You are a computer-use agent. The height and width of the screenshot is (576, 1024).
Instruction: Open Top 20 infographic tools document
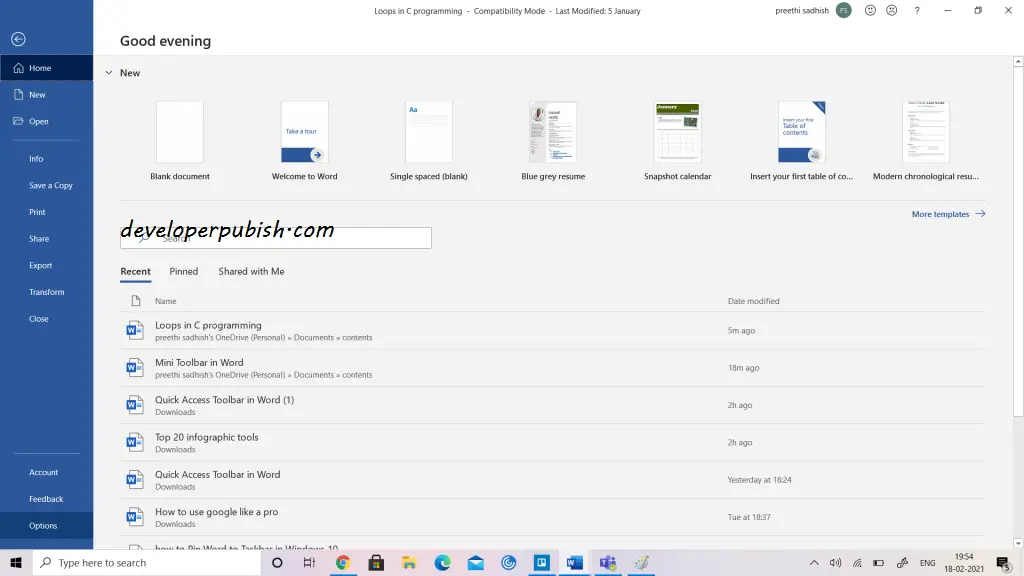552,442
